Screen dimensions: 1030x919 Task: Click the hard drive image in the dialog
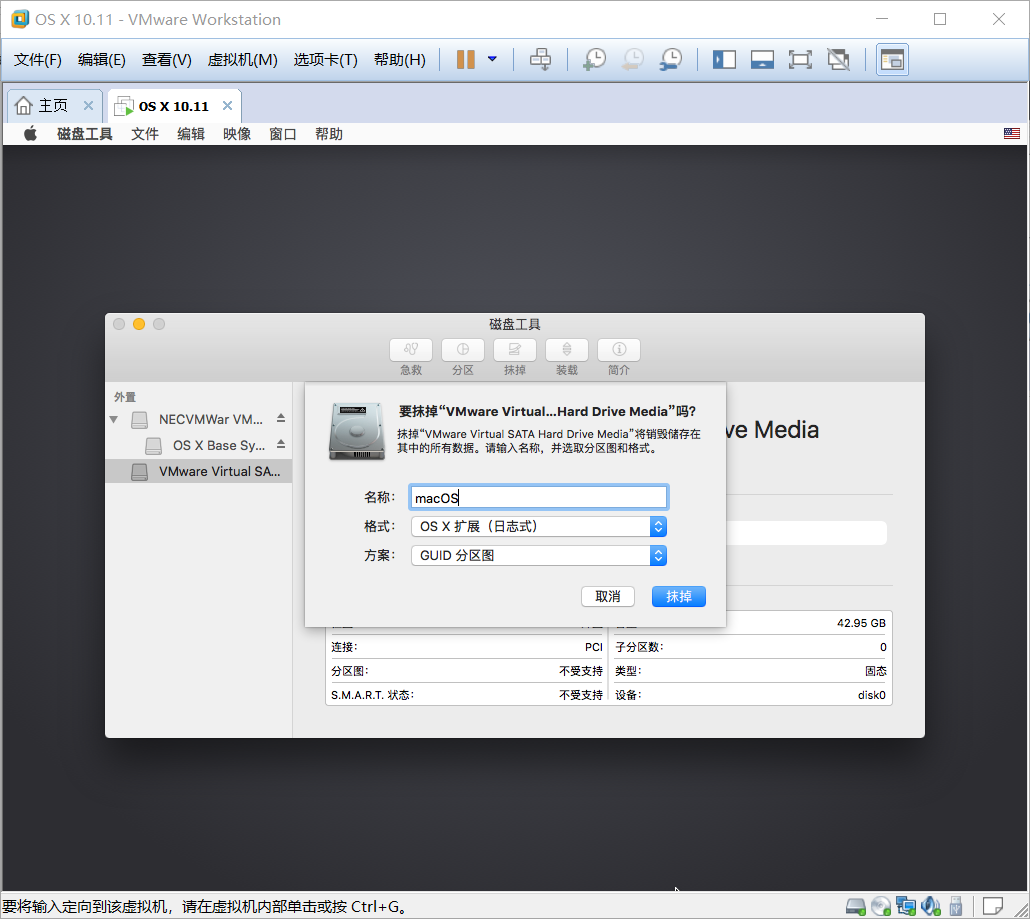tap(356, 431)
